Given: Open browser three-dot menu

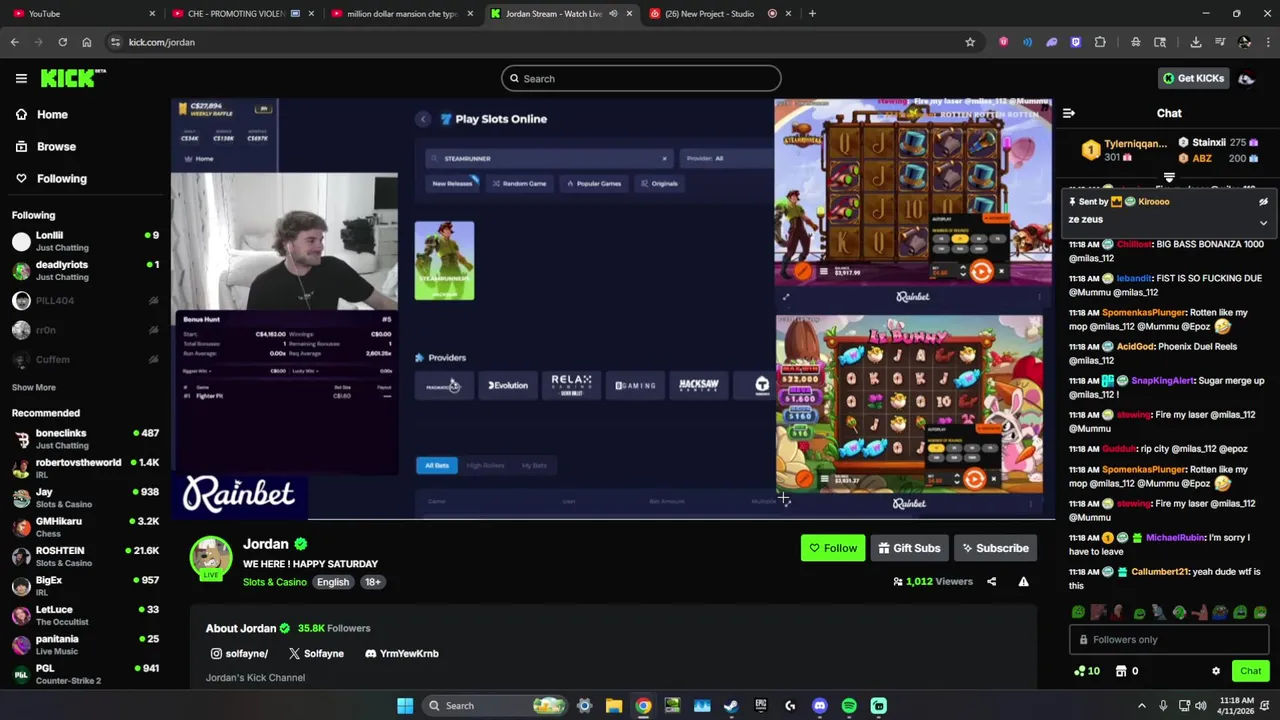Looking at the screenshot, I should click(x=1268, y=42).
